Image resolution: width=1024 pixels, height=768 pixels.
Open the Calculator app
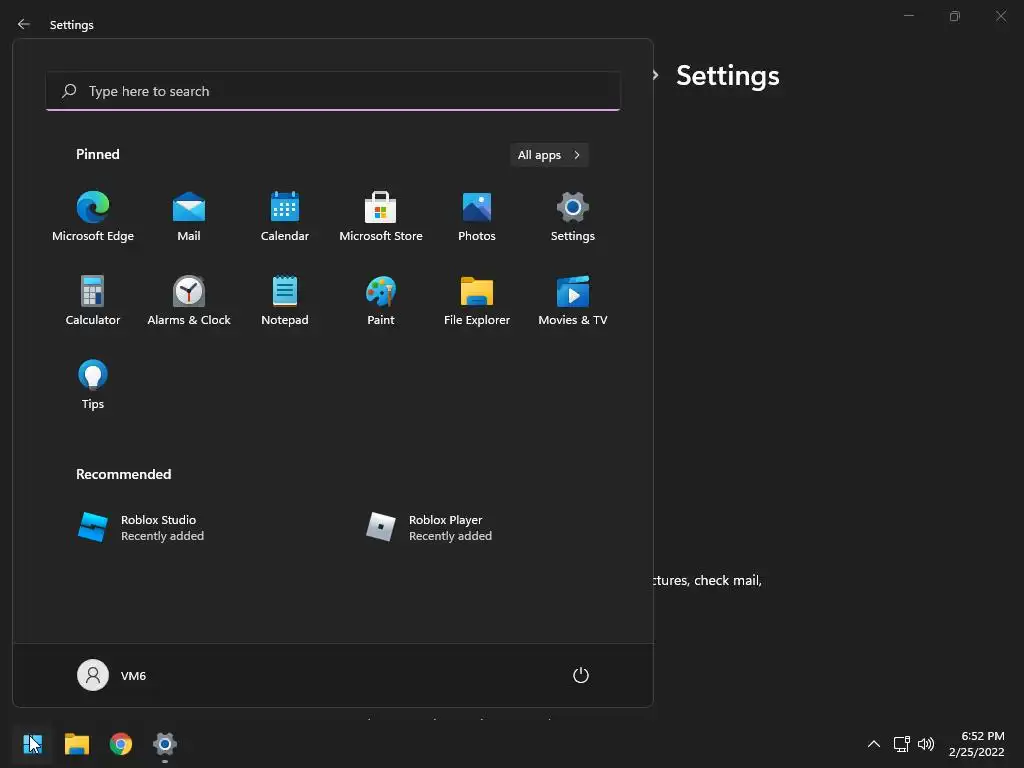93,301
